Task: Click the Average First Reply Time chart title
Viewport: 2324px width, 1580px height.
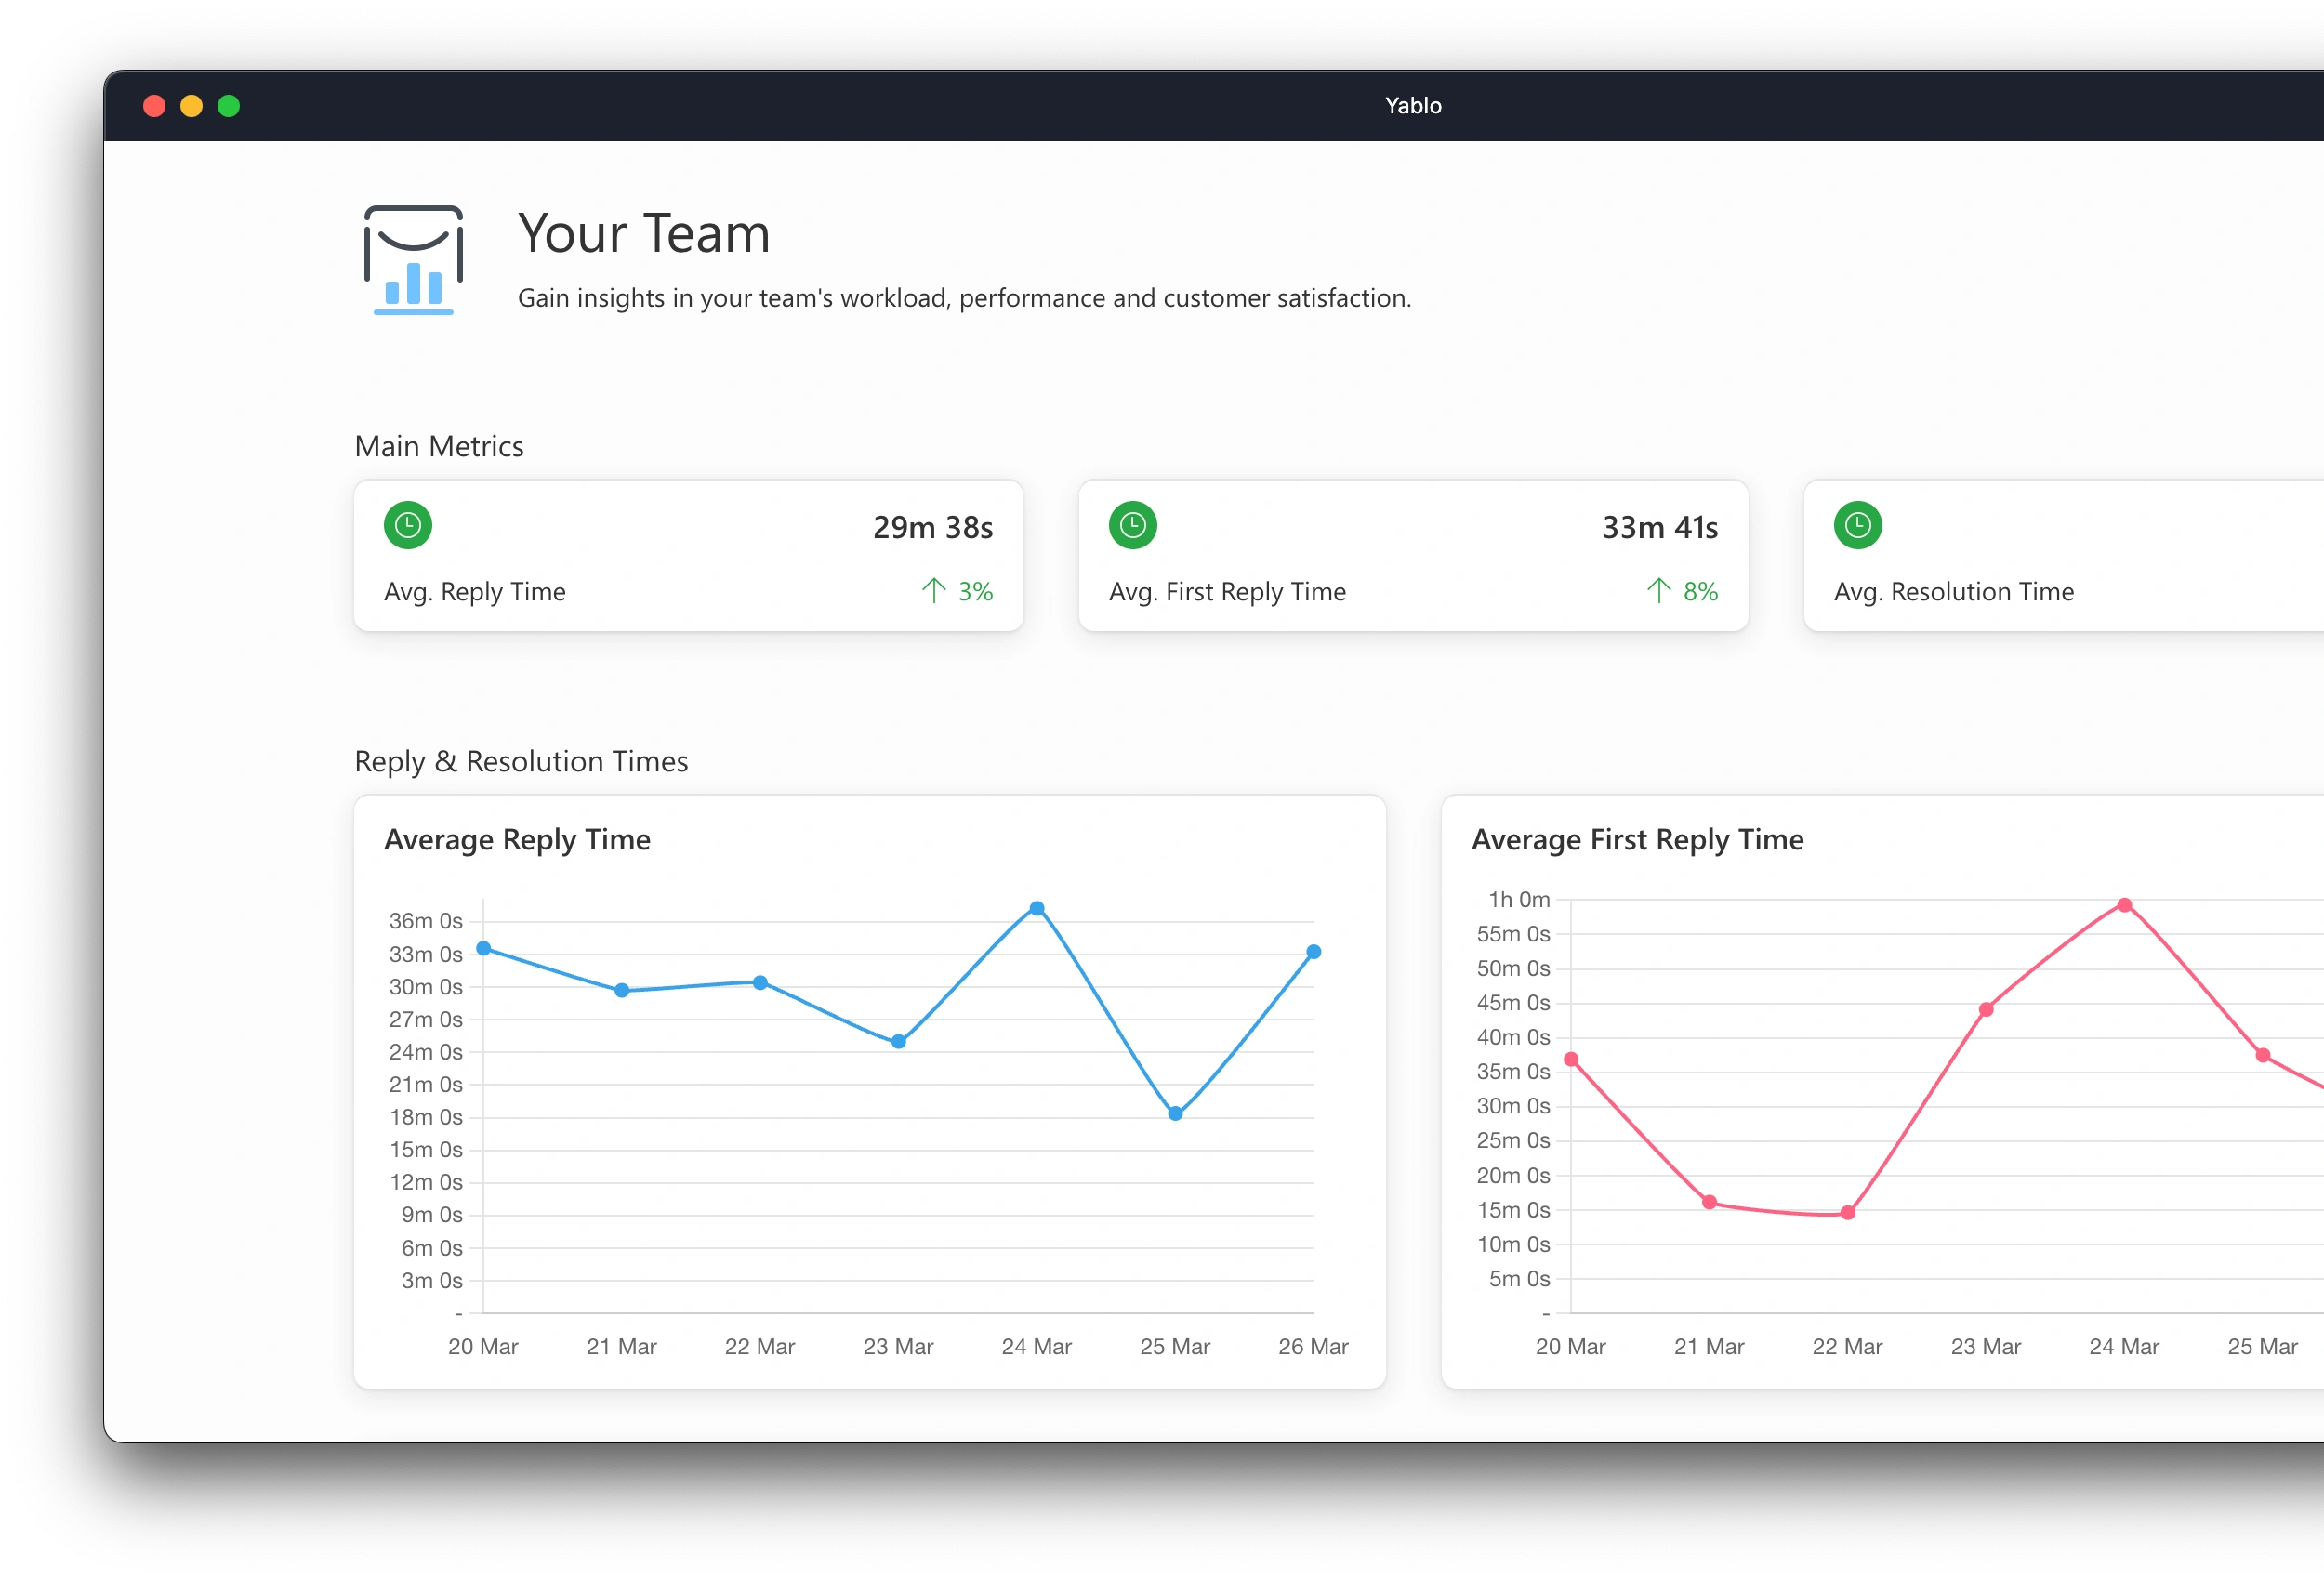Action: [x=1637, y=839]
